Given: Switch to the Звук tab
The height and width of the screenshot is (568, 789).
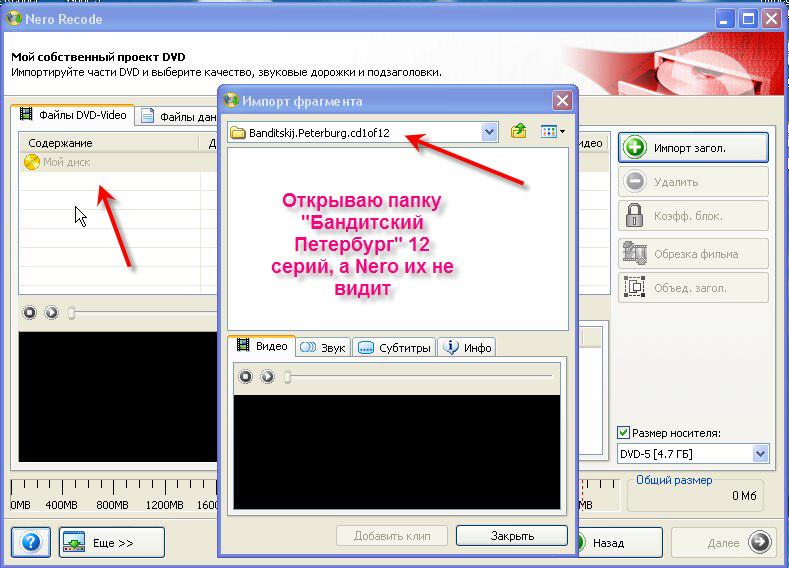Looking at the screenshot, I should click(323, 348).
